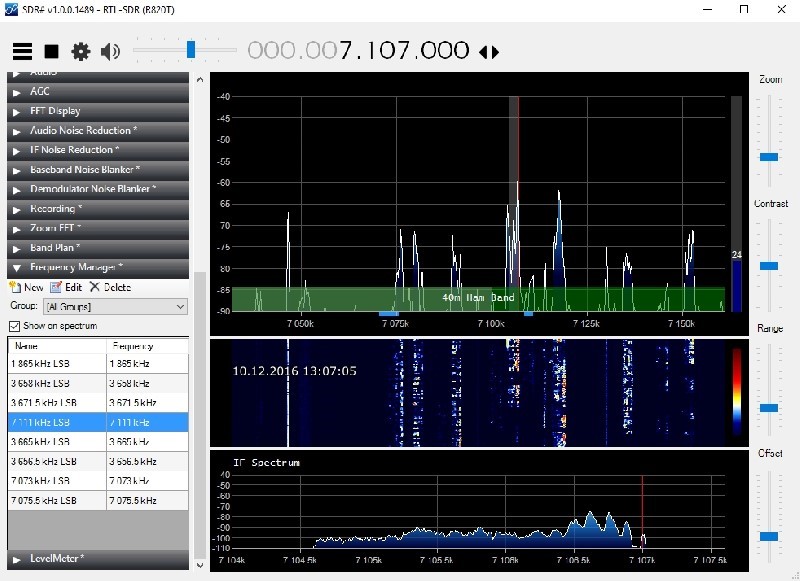Expand the Audio Noise Reduction panel
800x581 pixels.
[x=98, y=131]
